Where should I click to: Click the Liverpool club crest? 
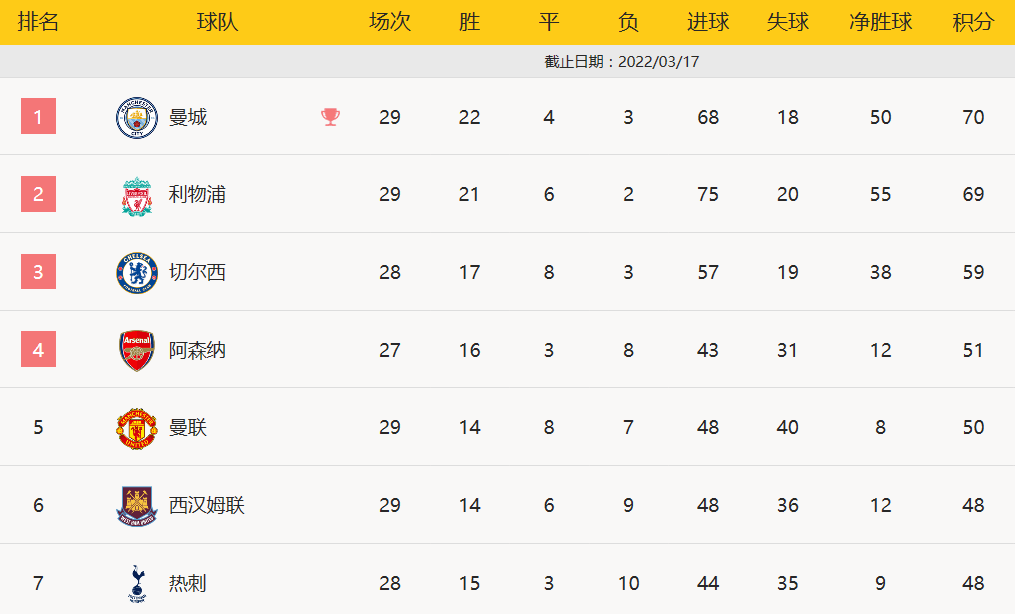coord(137,195)
